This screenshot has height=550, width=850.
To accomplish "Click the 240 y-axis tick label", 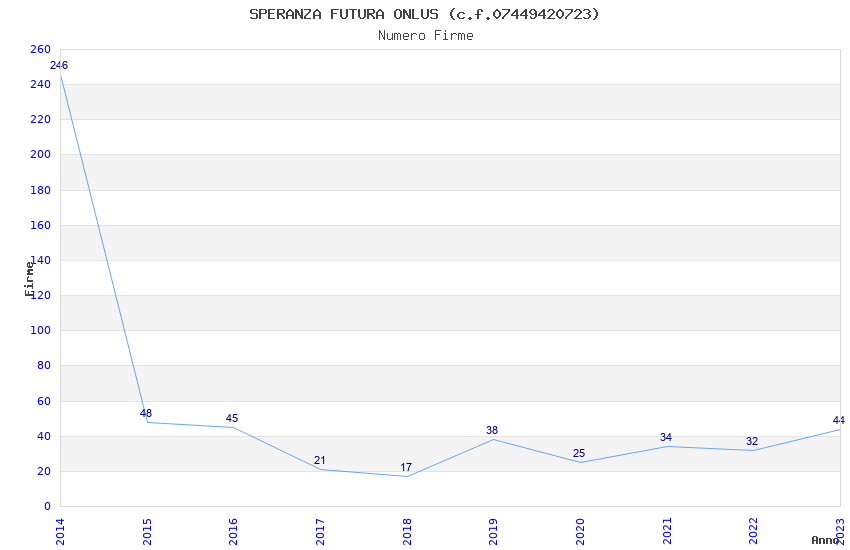I will tap(41, 85).
